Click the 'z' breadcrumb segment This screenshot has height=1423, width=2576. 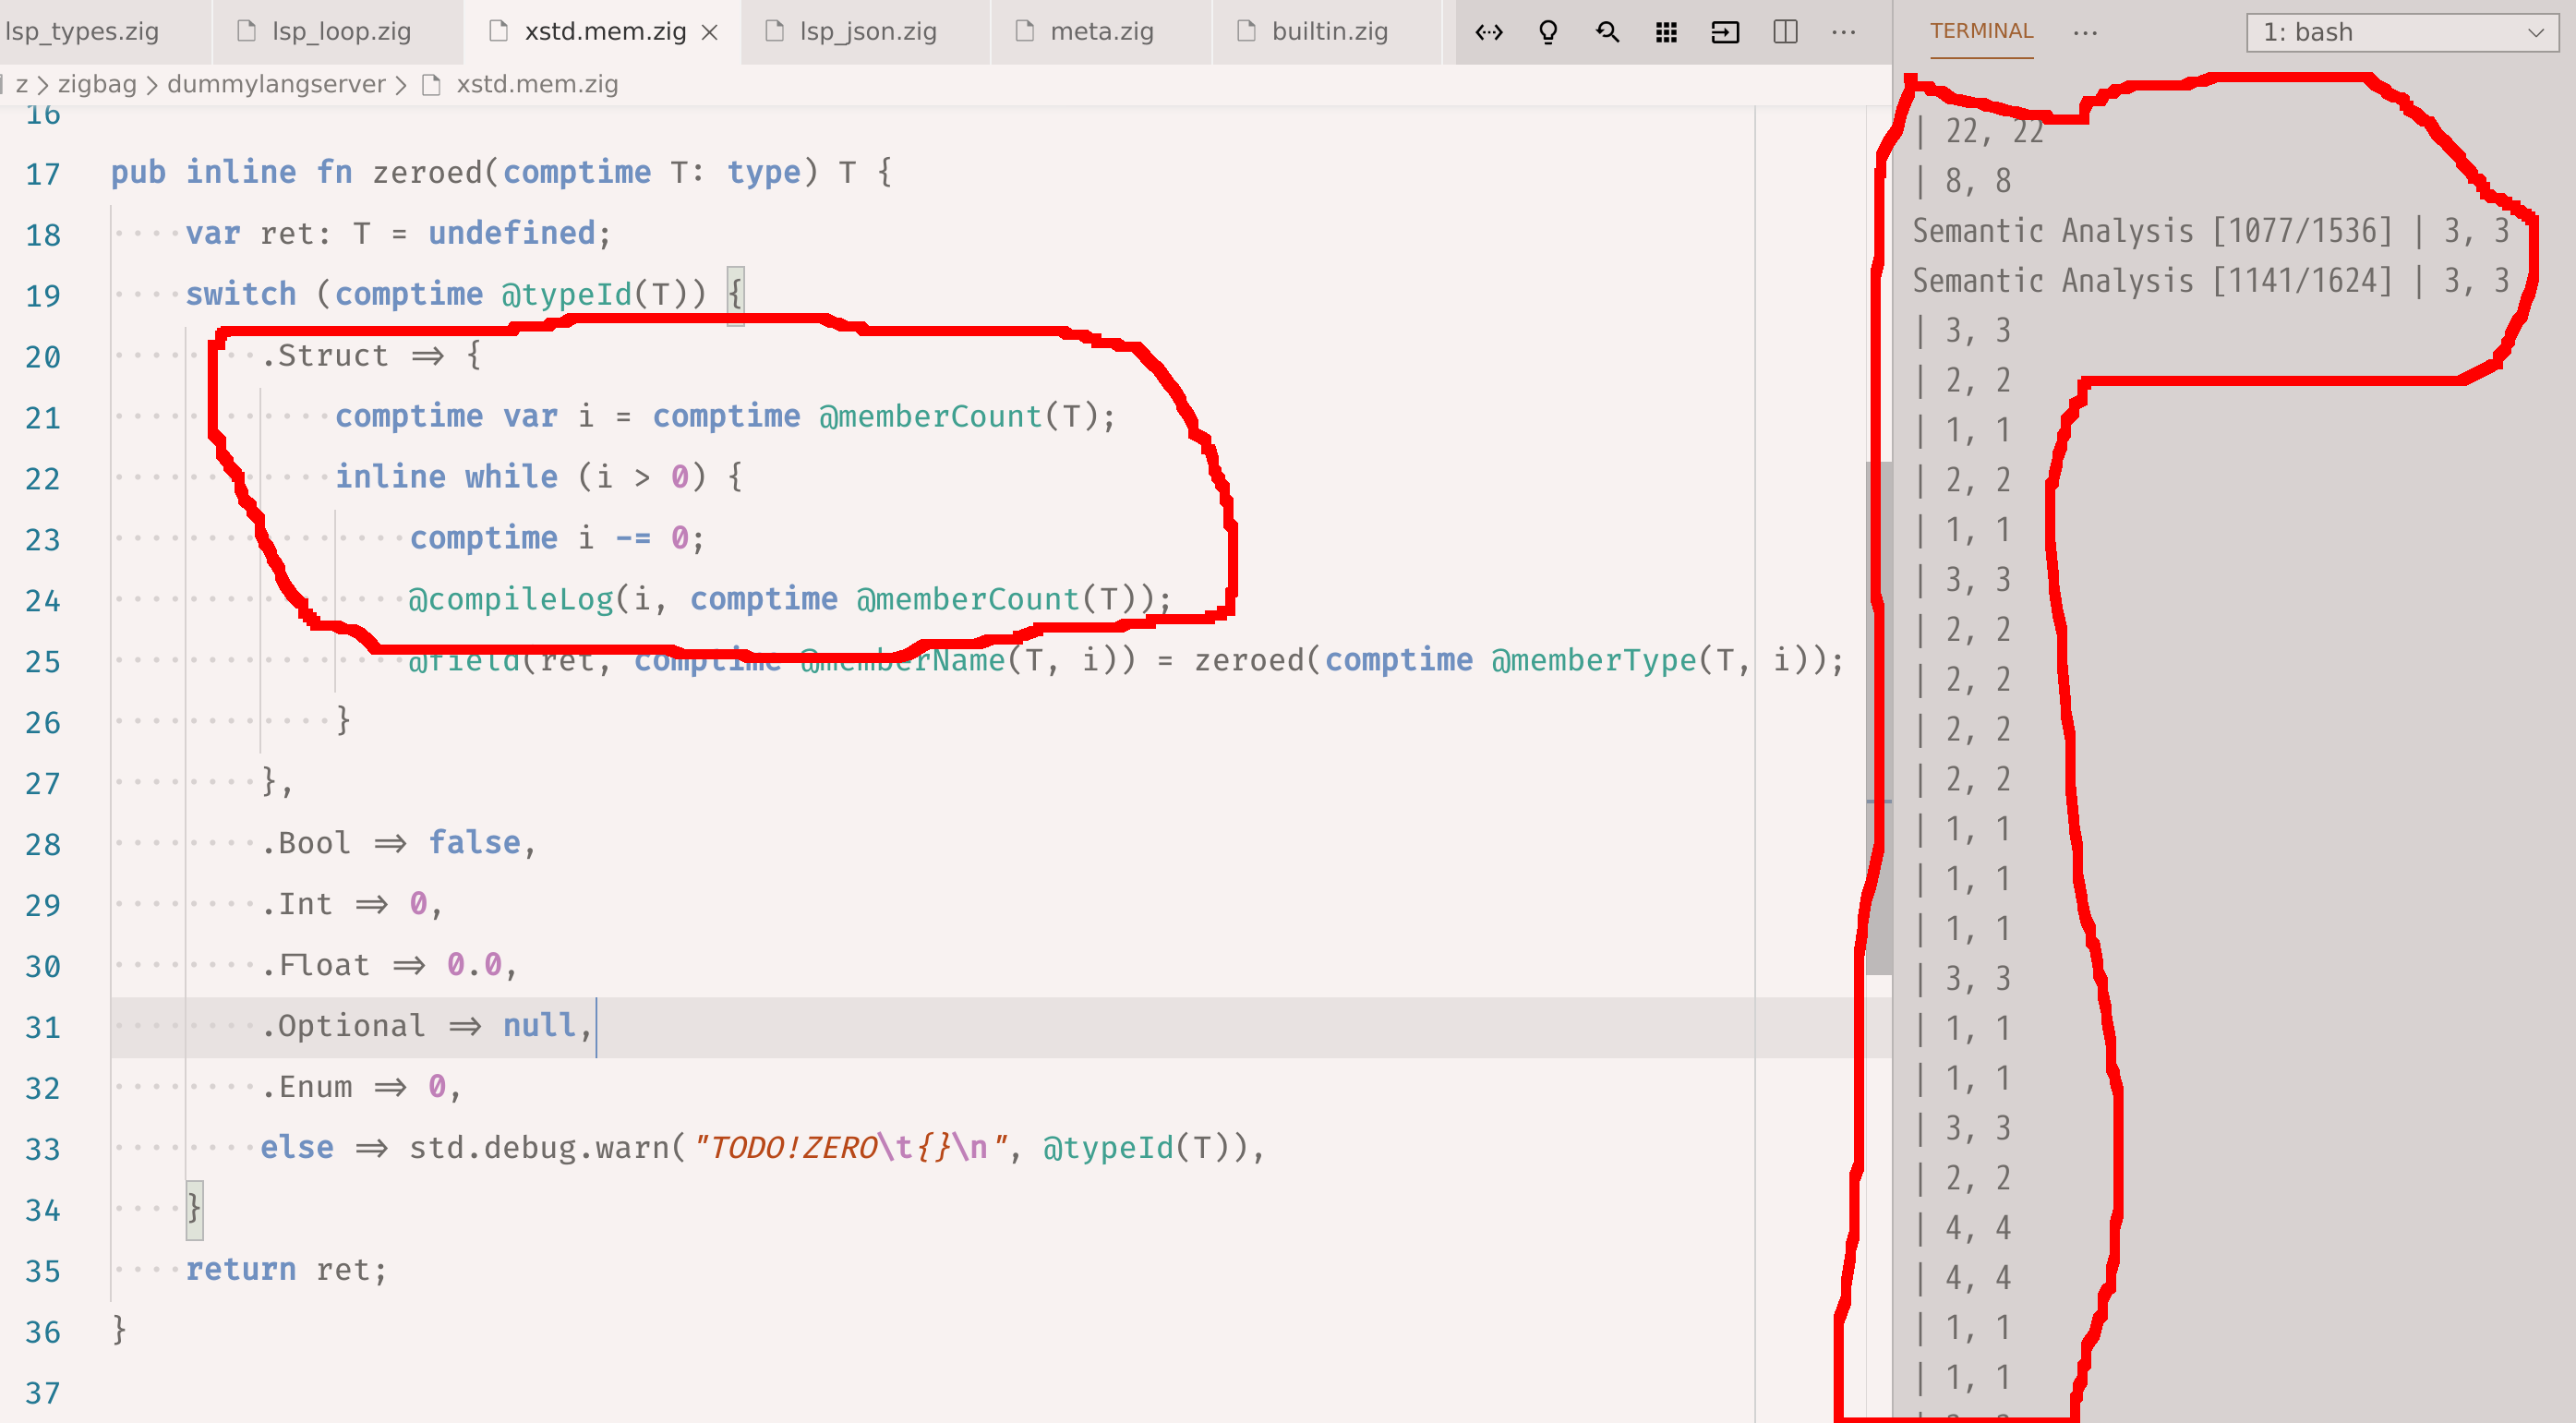click(x=21, y=84)
